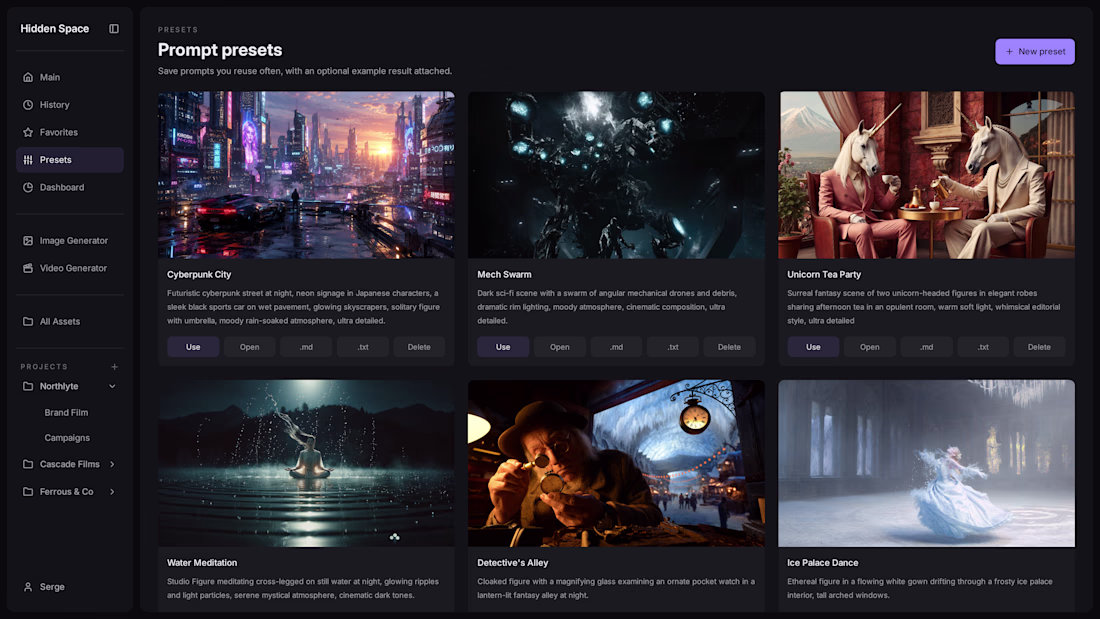Export Cyberpunk City as .md
This screenshot has height=619, width=1100.
coord(306,347)
